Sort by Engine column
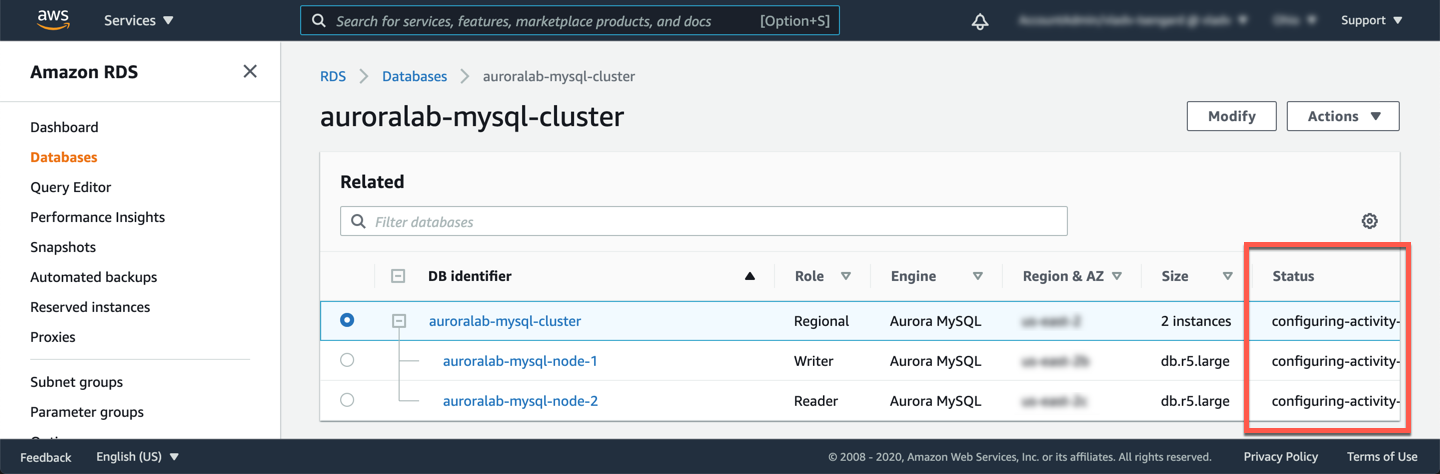1440x474 pixels. 978,276
